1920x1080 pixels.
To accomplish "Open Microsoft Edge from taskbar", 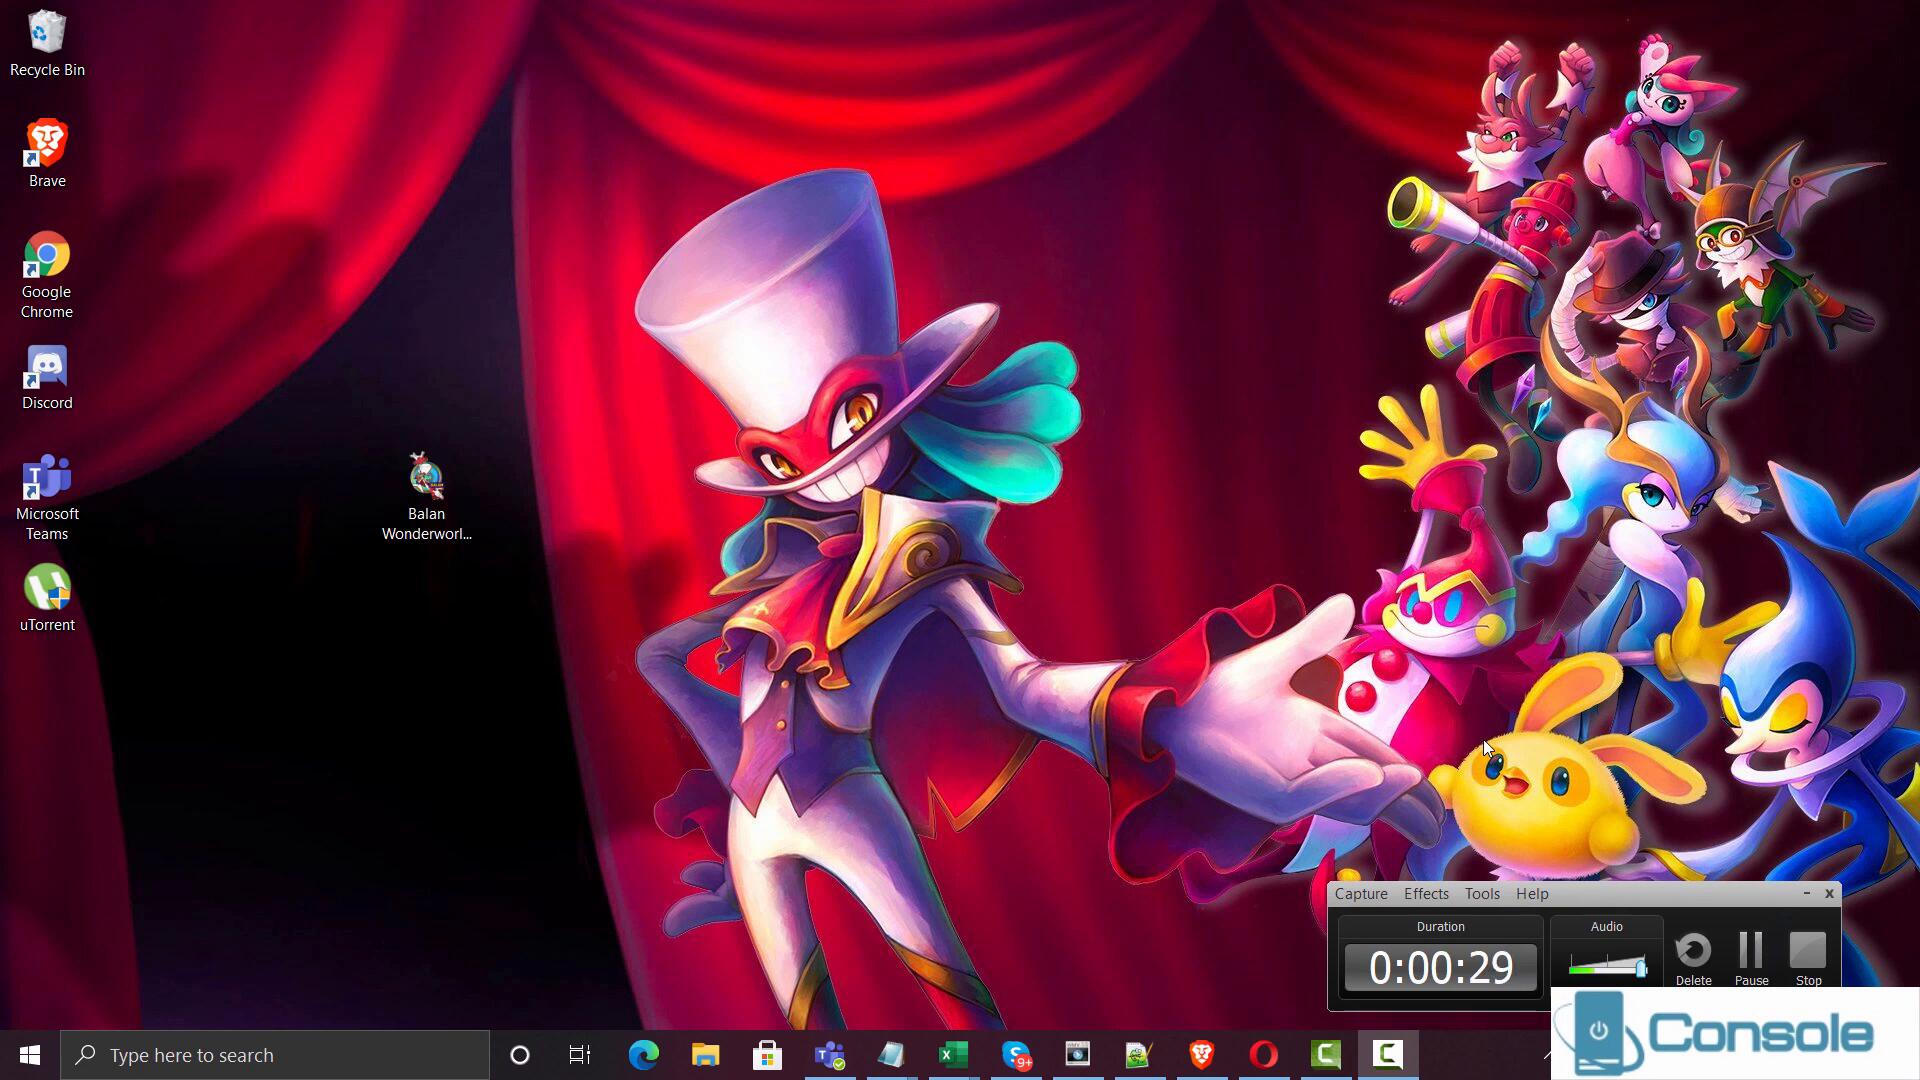I will [x=643, y=1055].
